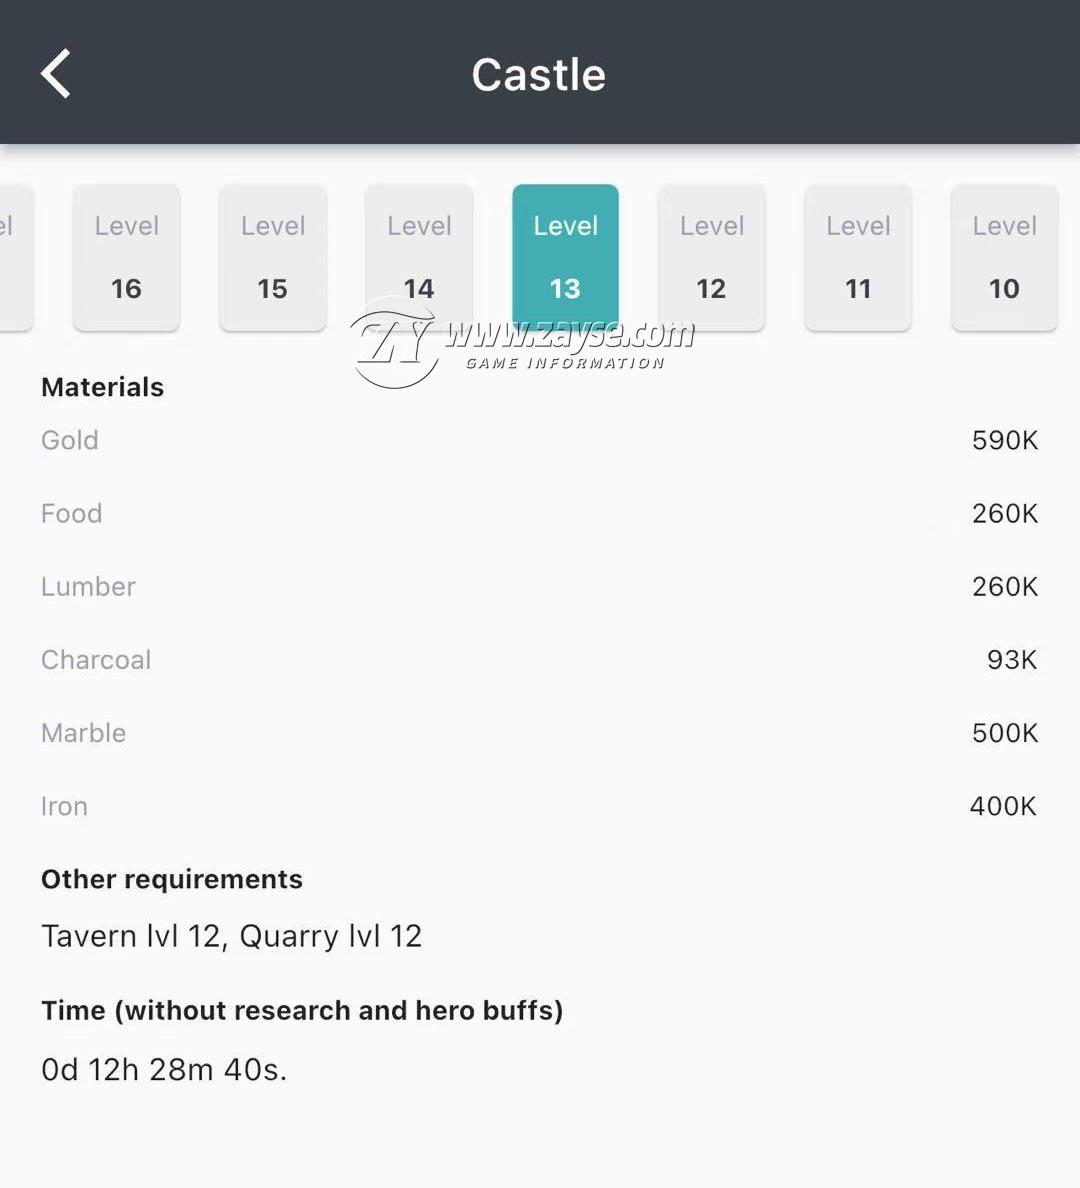
Task: Select the Lumber material label
Action: point(88,586)
